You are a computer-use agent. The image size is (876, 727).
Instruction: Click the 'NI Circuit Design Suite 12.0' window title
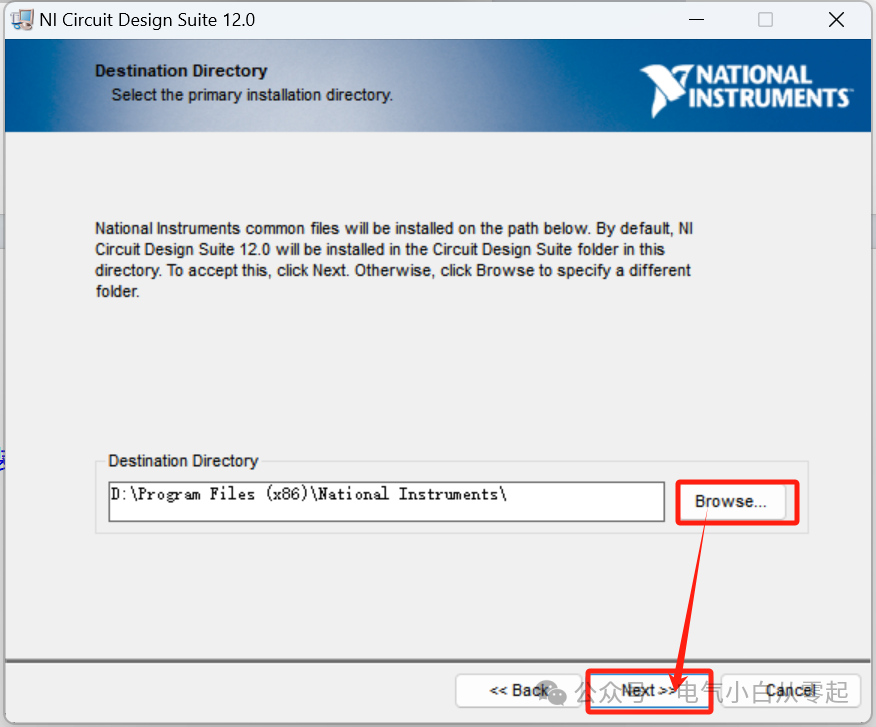point(147,20)
